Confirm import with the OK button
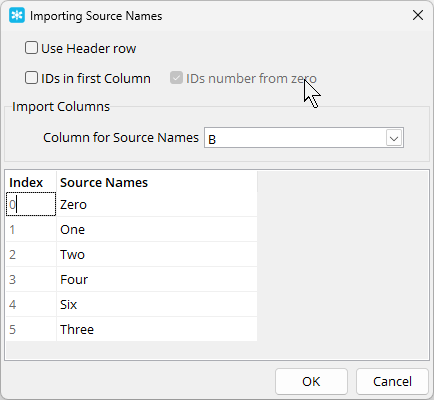434x400 pixels. (311, 381)
